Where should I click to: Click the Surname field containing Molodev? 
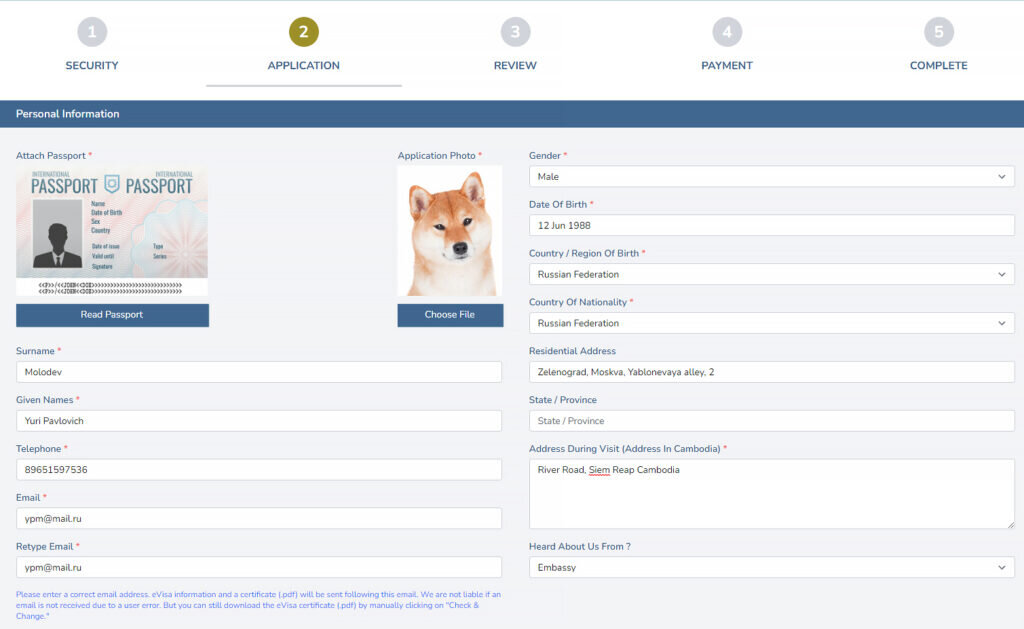click(x=259, y=372)
